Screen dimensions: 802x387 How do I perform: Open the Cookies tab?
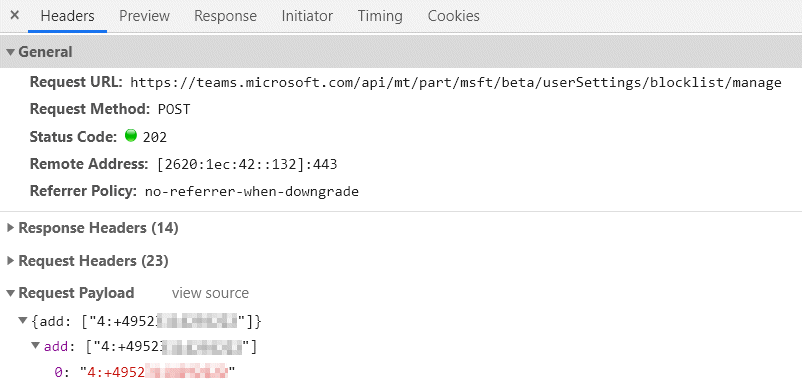point(454,16)
